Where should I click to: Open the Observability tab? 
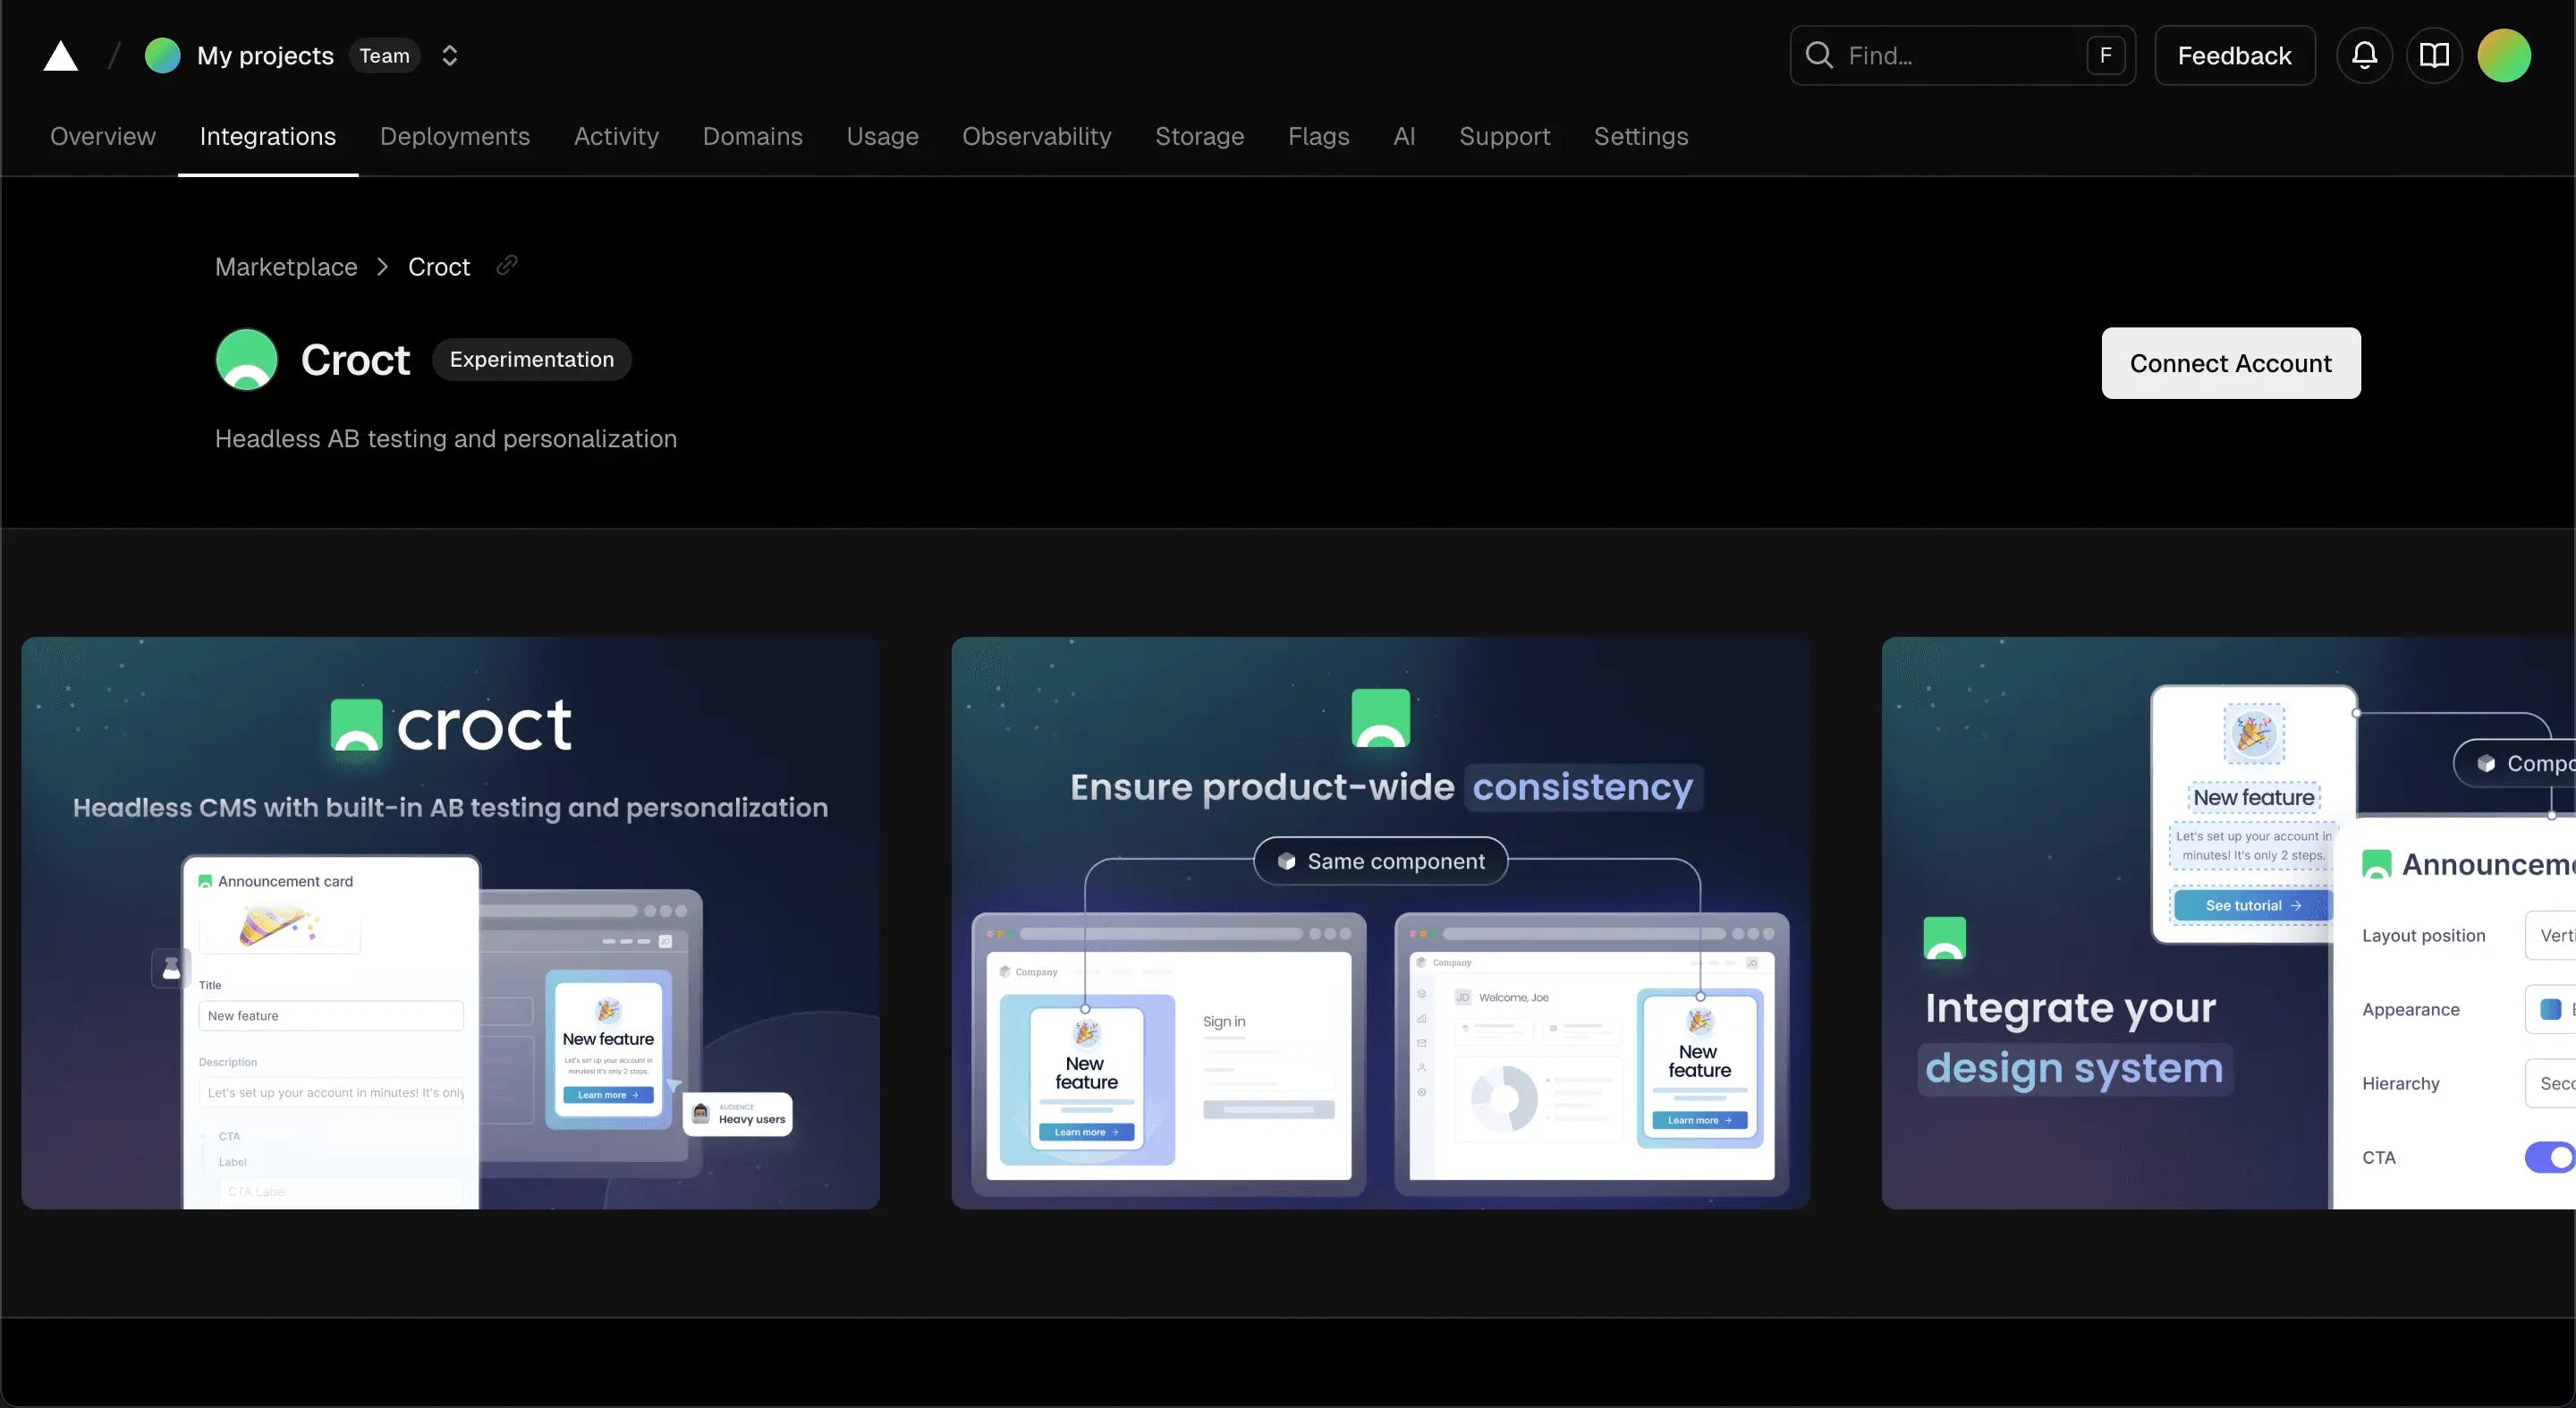pyautogui.click(x=1036, y=136)
